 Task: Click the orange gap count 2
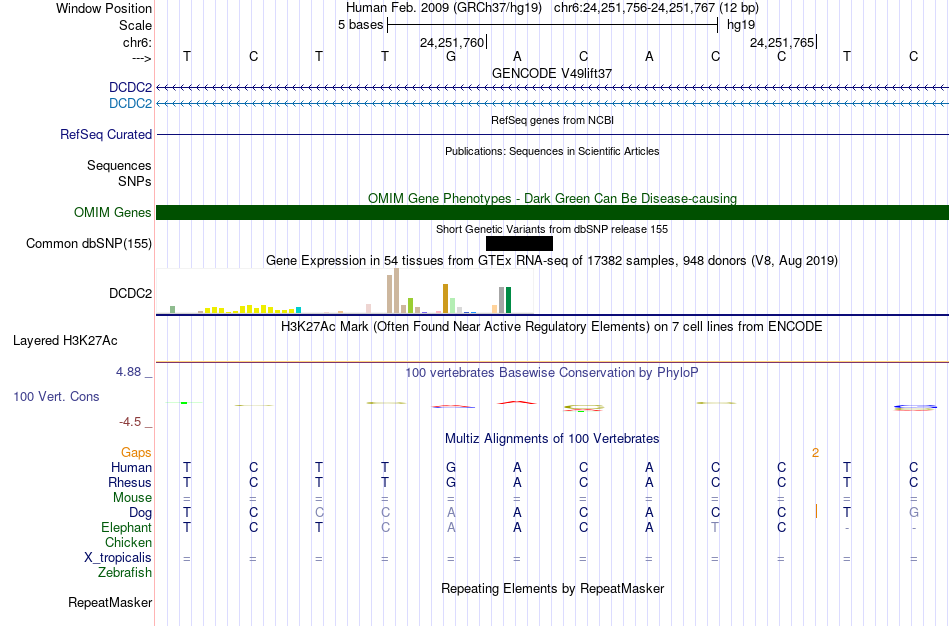[x=815, y=453]
